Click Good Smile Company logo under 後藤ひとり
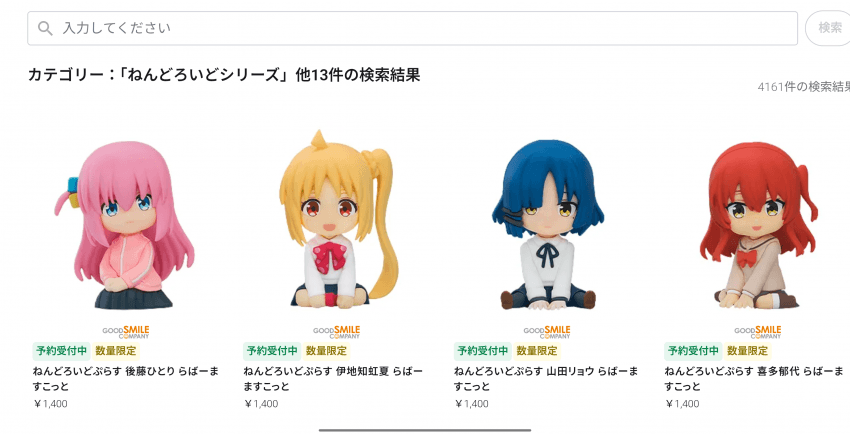Screen dimensions: 850x434 point(126,332)
